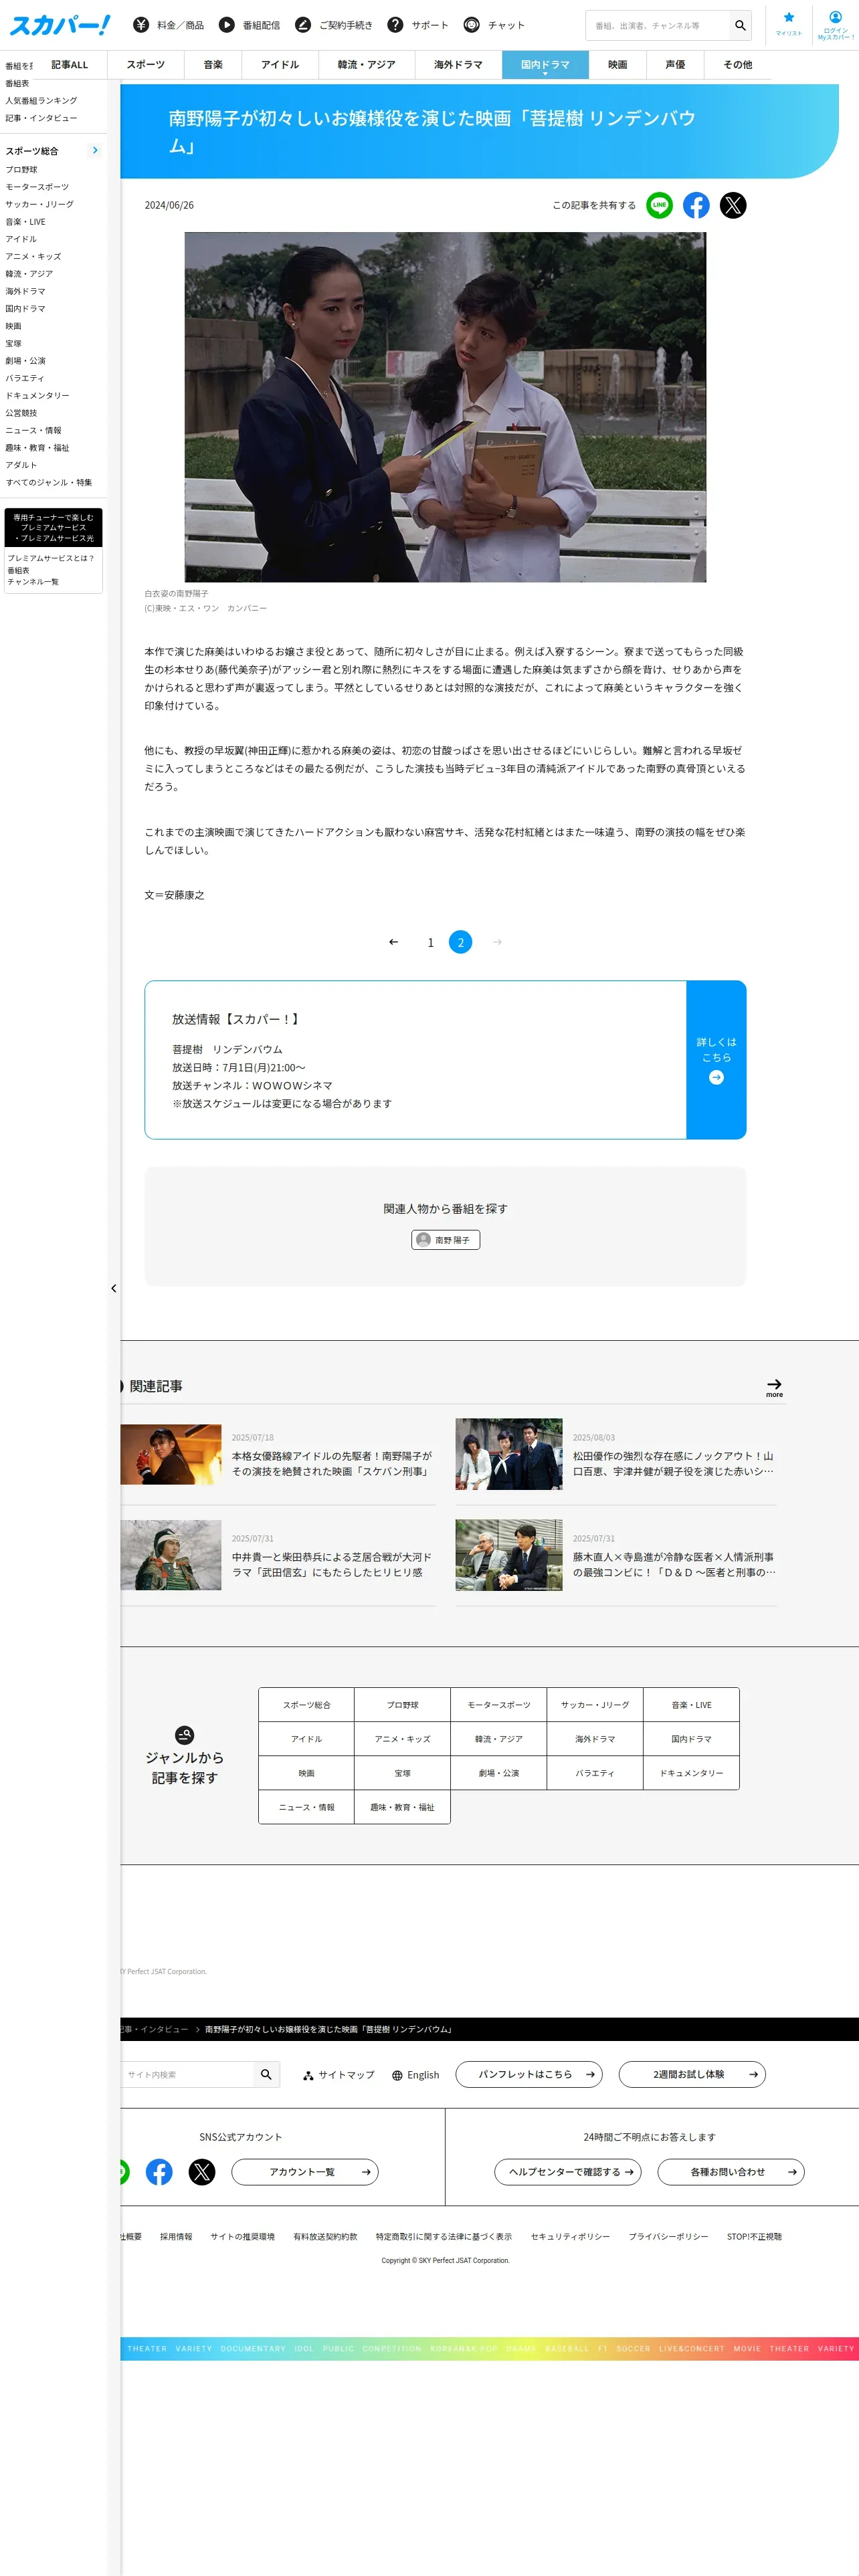
Task: Open サッカー・Jリーグ in sidebar
Action: click(40, 204)
